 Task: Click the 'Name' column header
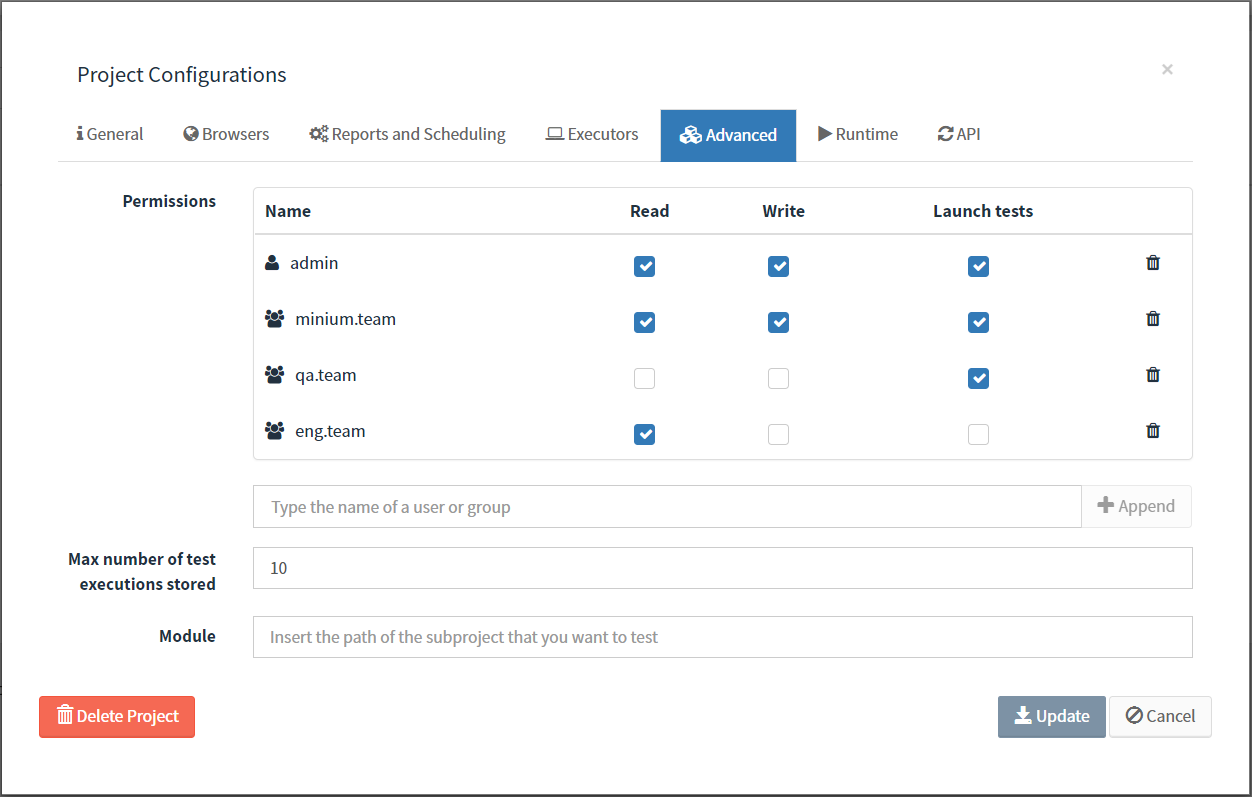288,211
